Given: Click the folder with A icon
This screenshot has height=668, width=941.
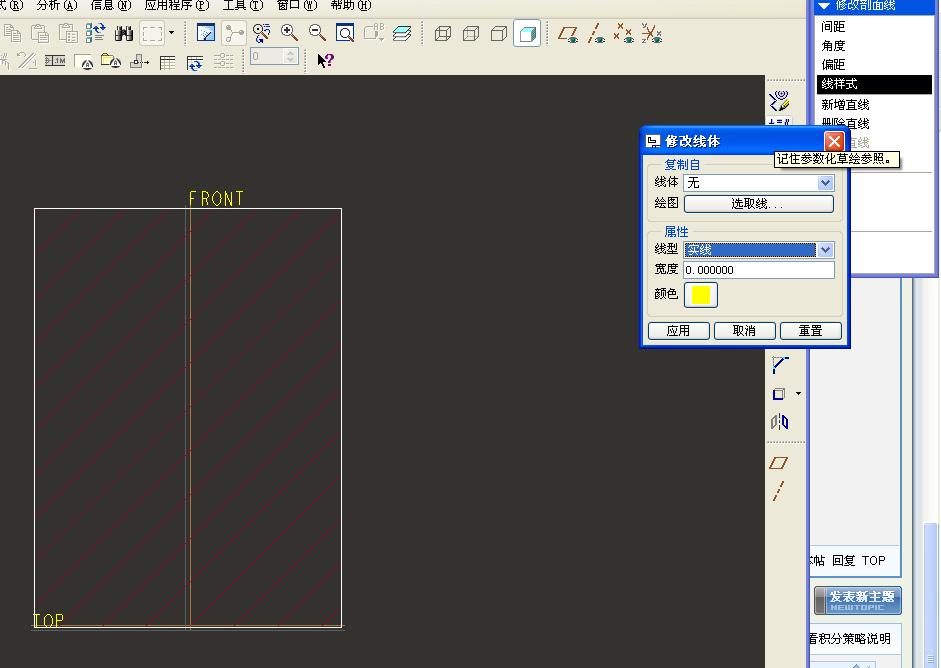Looking at the screenshot, I should point(111,61).
